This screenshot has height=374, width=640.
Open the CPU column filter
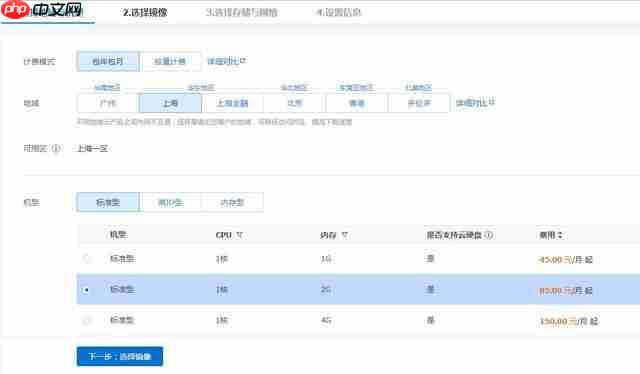(240, 235)
